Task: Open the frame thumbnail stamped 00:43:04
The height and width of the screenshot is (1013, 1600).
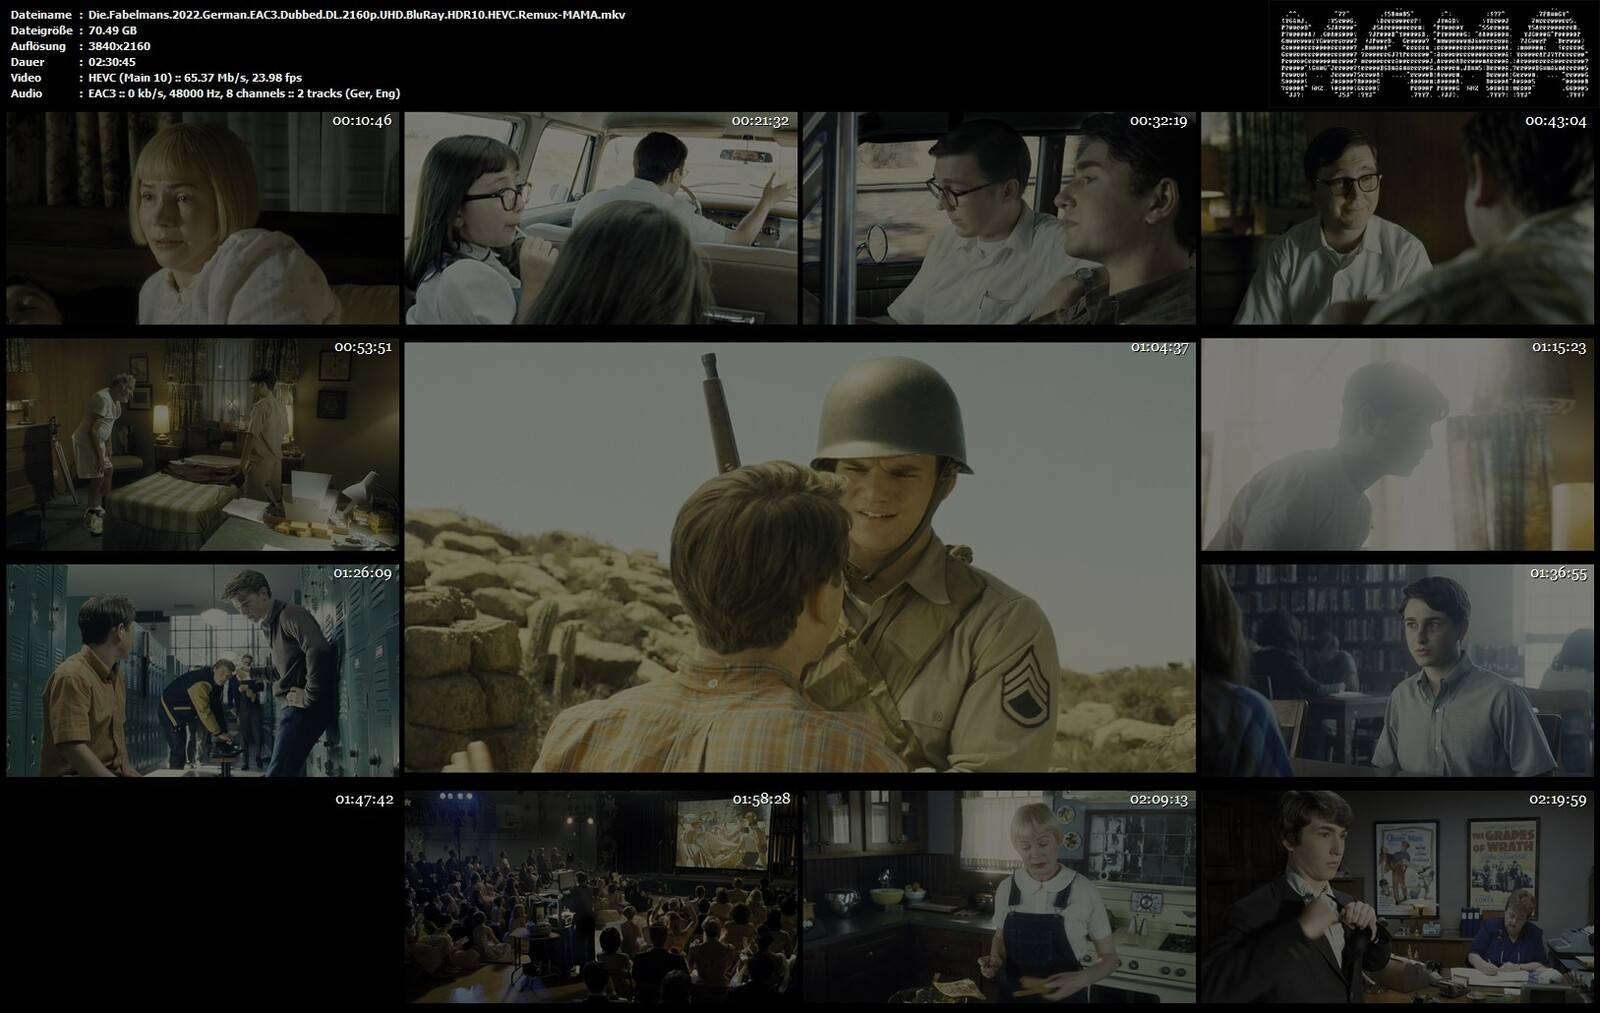Action: click(x=1397, y=218)
